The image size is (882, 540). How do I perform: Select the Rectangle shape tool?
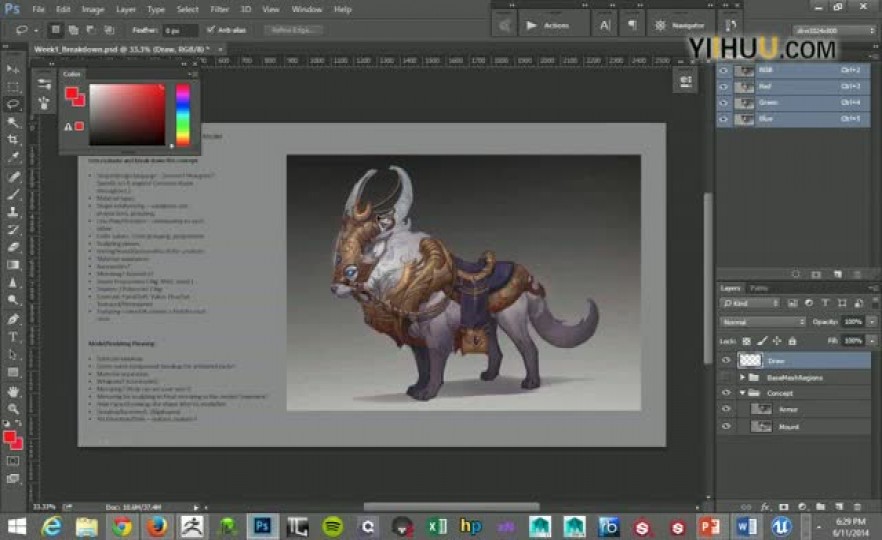click(x=12, y=372)
